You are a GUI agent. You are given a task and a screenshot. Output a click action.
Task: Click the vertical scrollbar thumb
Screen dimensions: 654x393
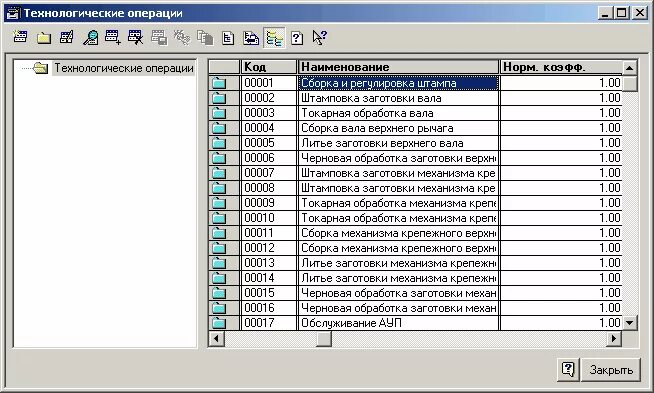(x=629, y=83)
